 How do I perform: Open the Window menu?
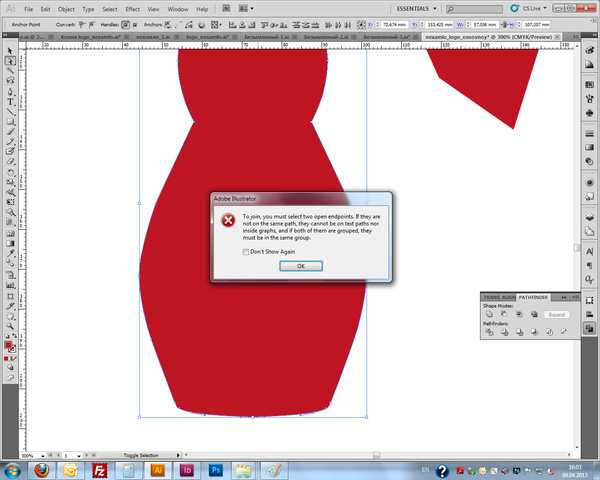[x=178, y=9]
